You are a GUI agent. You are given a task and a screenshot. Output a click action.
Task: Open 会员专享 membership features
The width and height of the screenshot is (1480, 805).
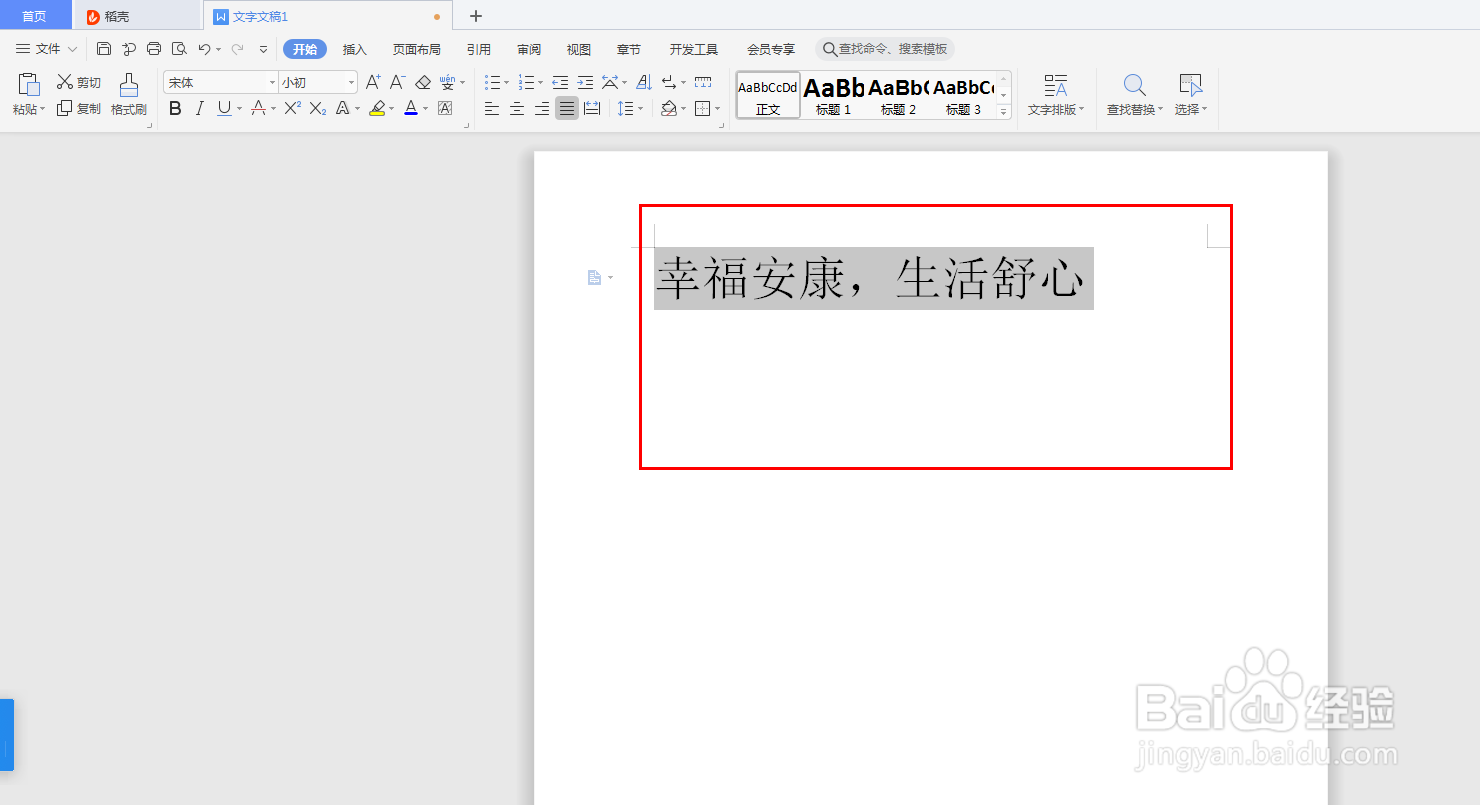click(770, 48)
